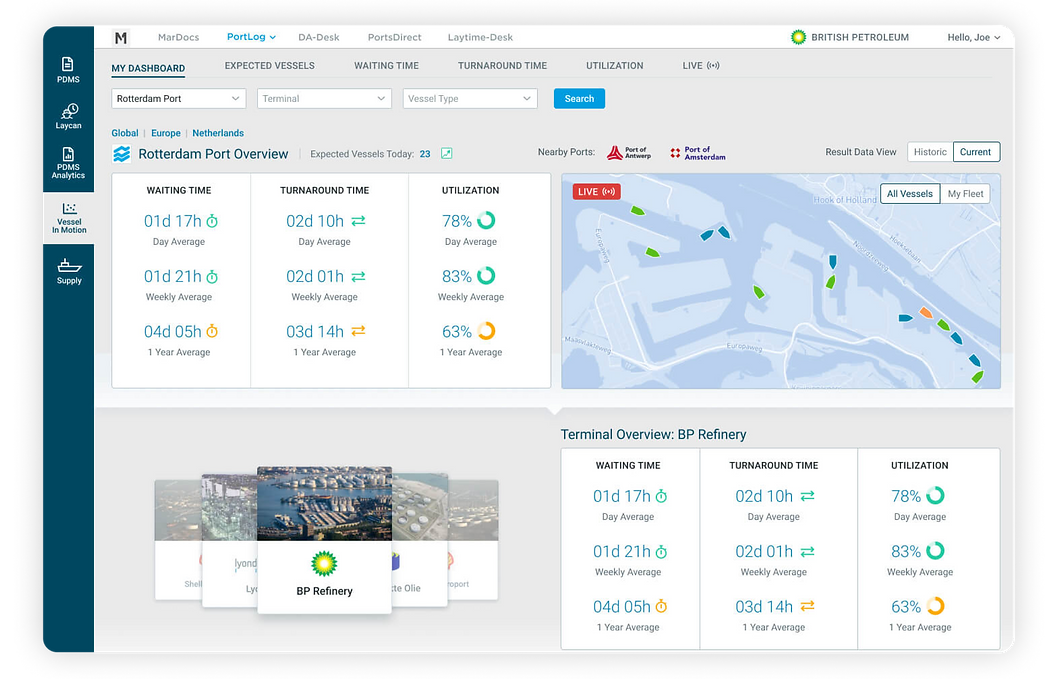Image resolution: width=1054 pixels, height=679 pixels.
Task: Click orange arrows beside port overview 03d 14h
Action: [x=358, y=331]
